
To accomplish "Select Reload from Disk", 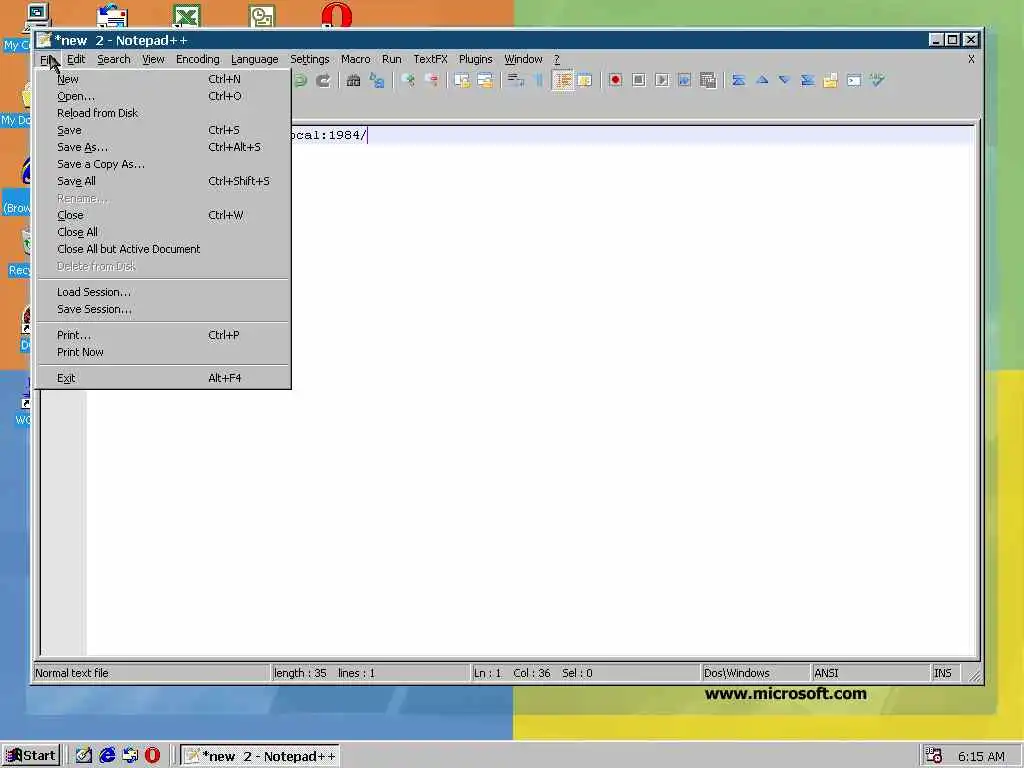I will tap(163, 113).
